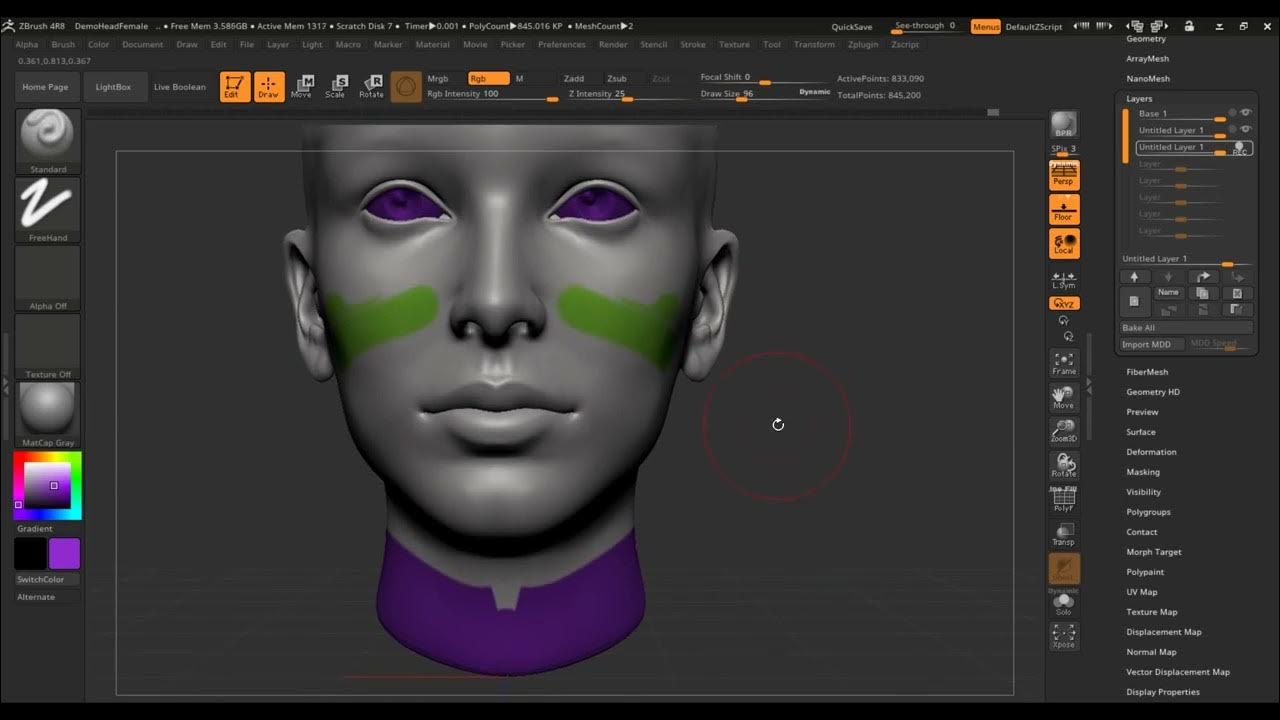The image size is (1280, 720).
Task: Click the SwitchColor button
Action: point(48,579)
